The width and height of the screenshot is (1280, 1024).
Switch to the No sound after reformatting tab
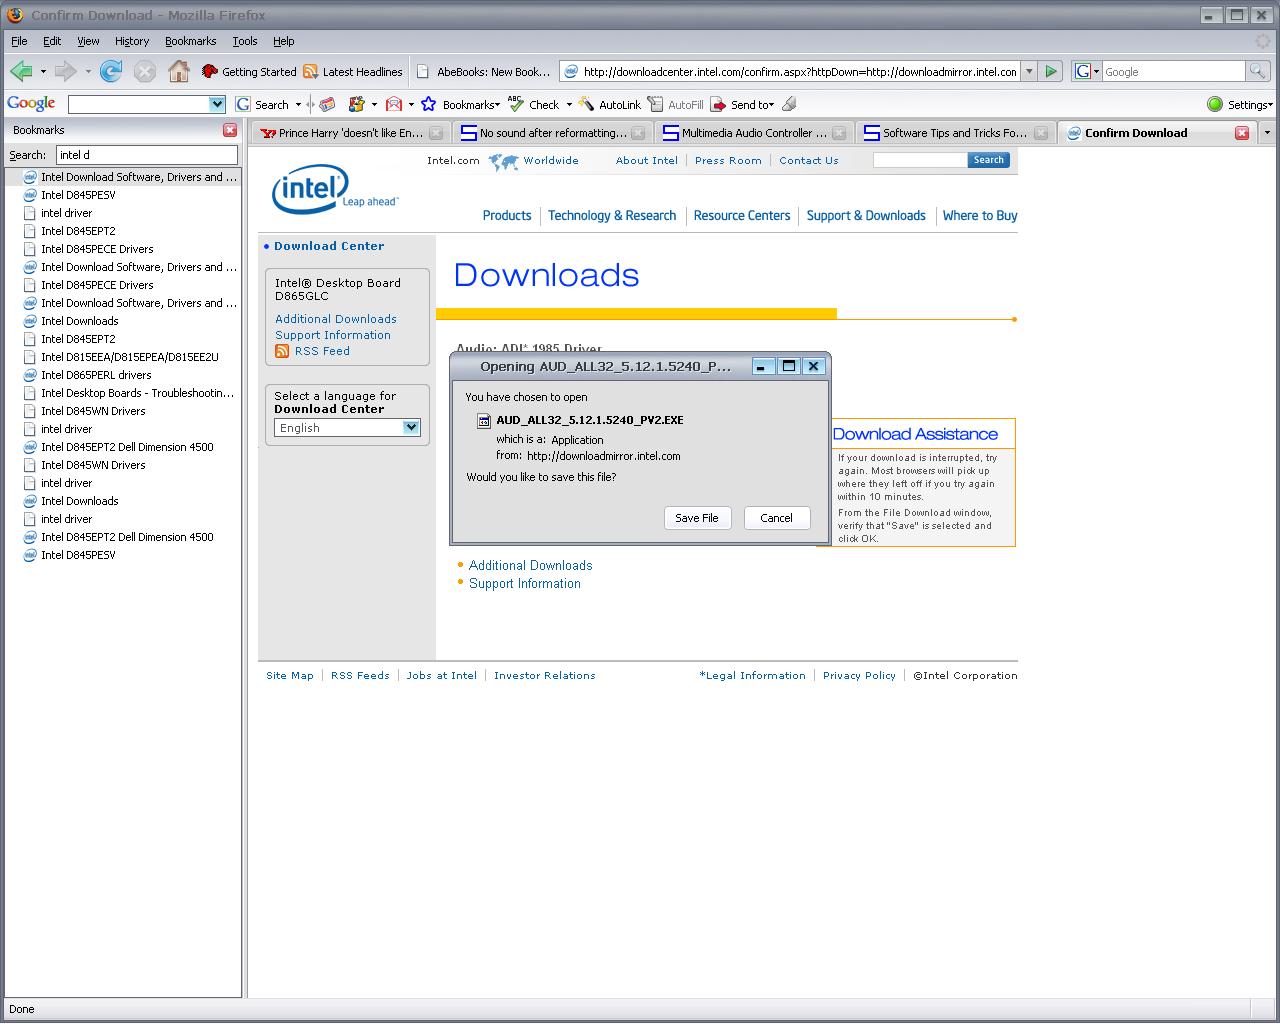552,133
